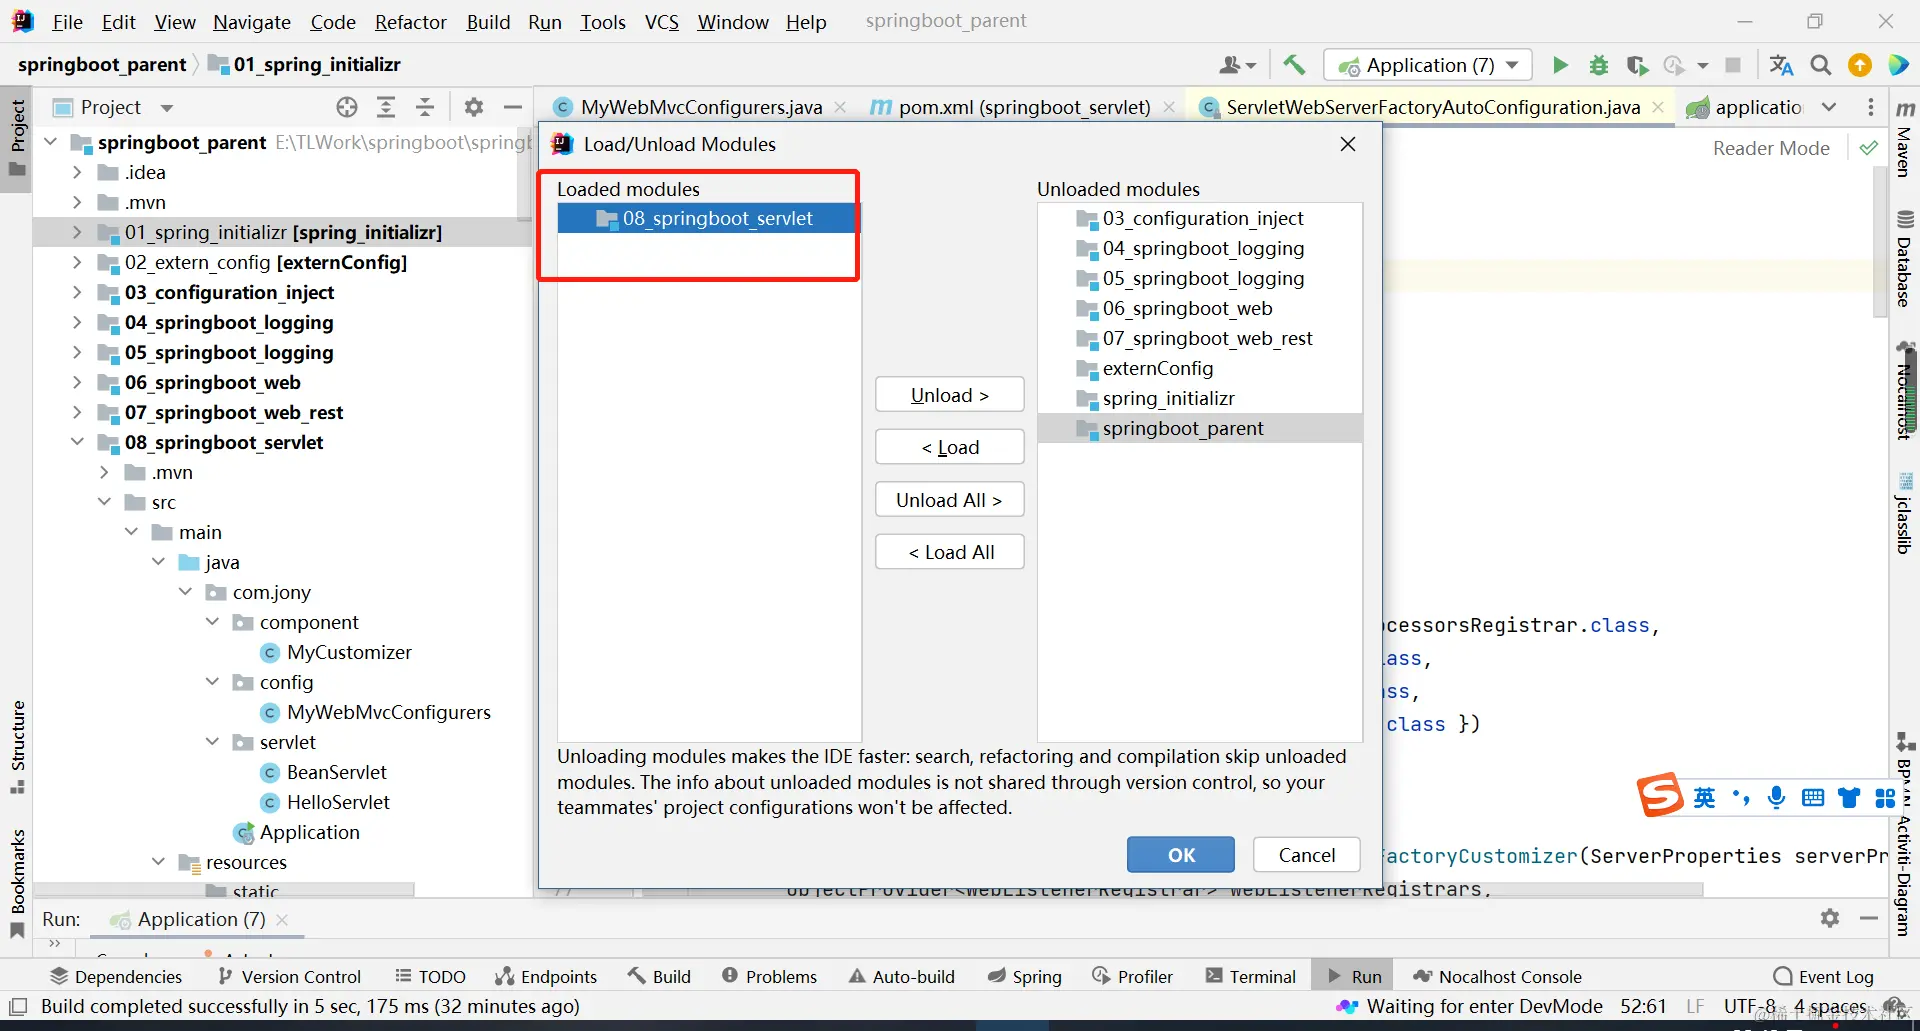Select 08_springboot_servlet in Loaded modules

707,218
